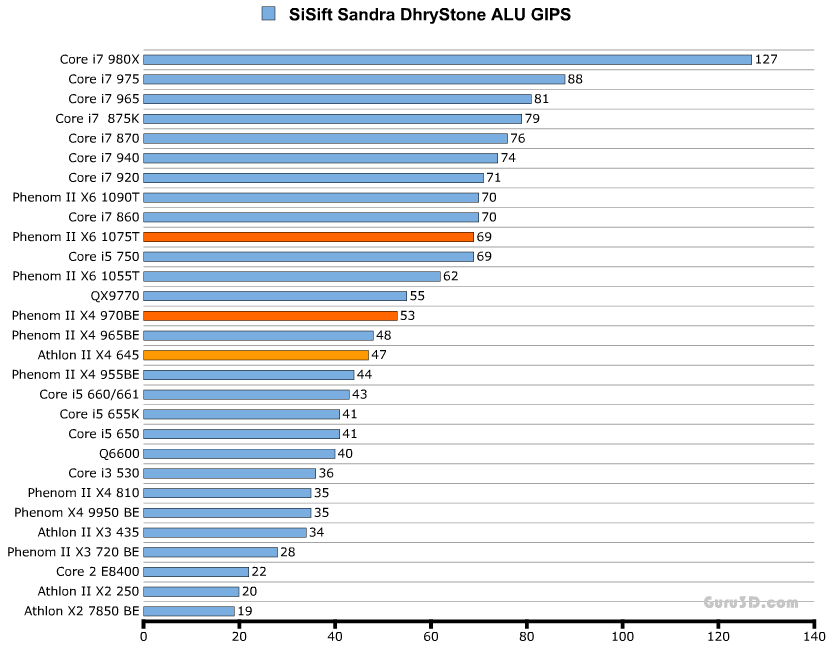835x653 pixels.
Task: Select the Core i7 980X bar
Action: pos(447,59)
